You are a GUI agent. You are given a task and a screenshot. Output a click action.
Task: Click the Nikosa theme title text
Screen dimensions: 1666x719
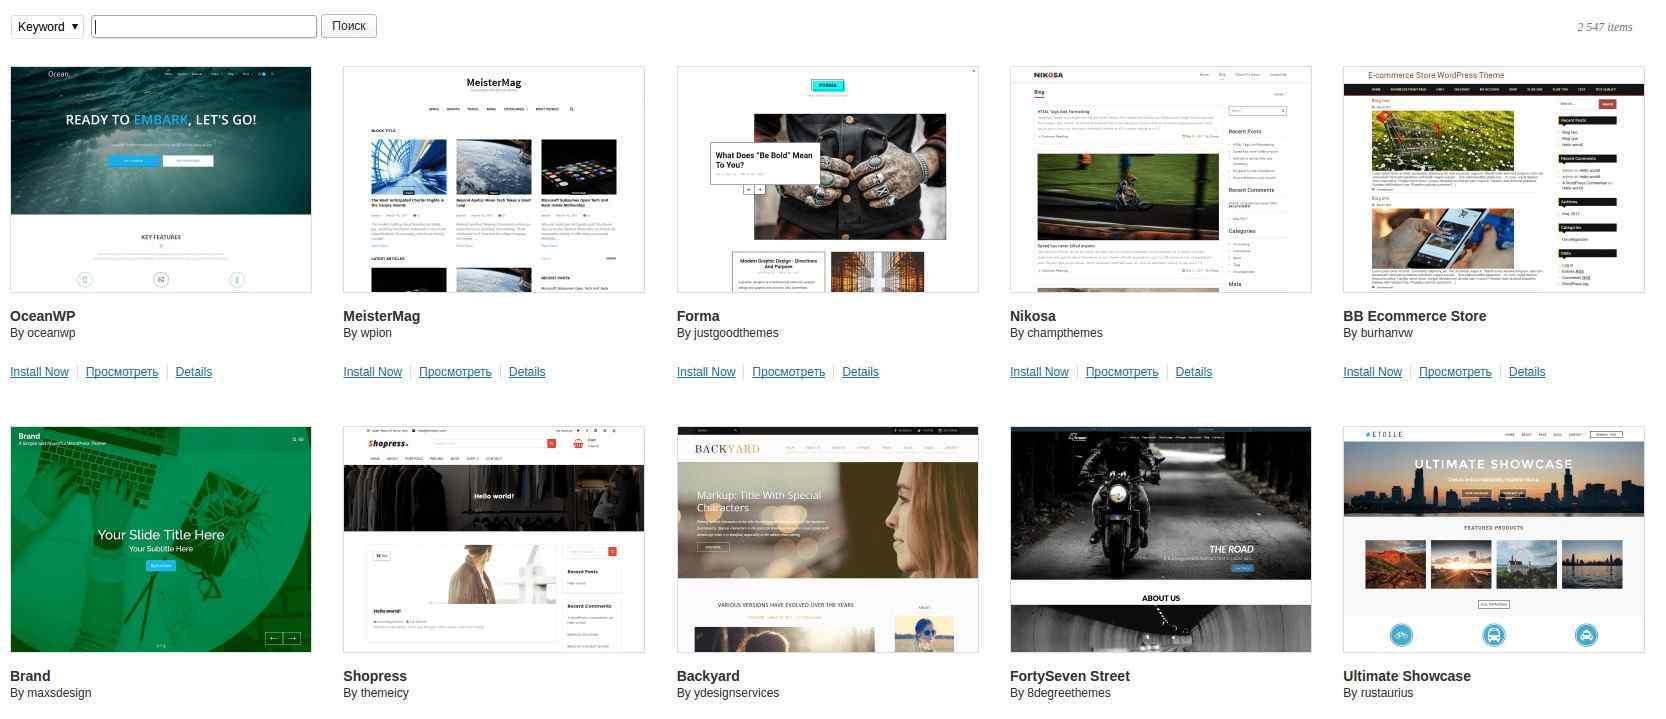pos(1033,316)
